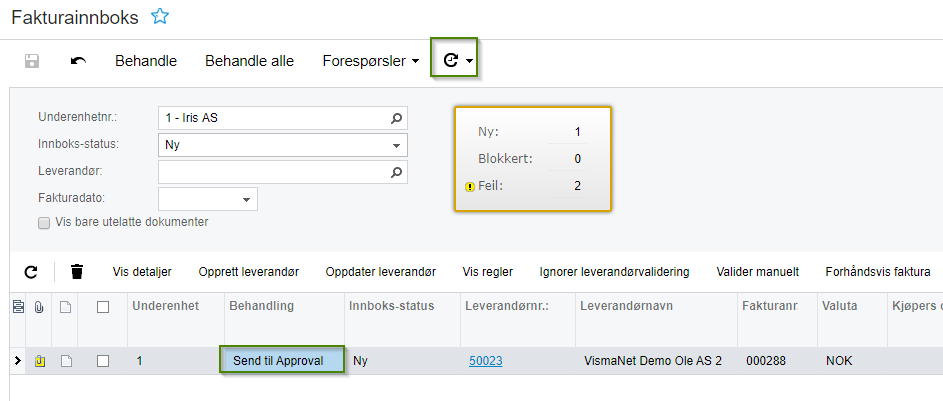
Task: Sort by Fakturanr column header
Action: [x=770, y=306]
